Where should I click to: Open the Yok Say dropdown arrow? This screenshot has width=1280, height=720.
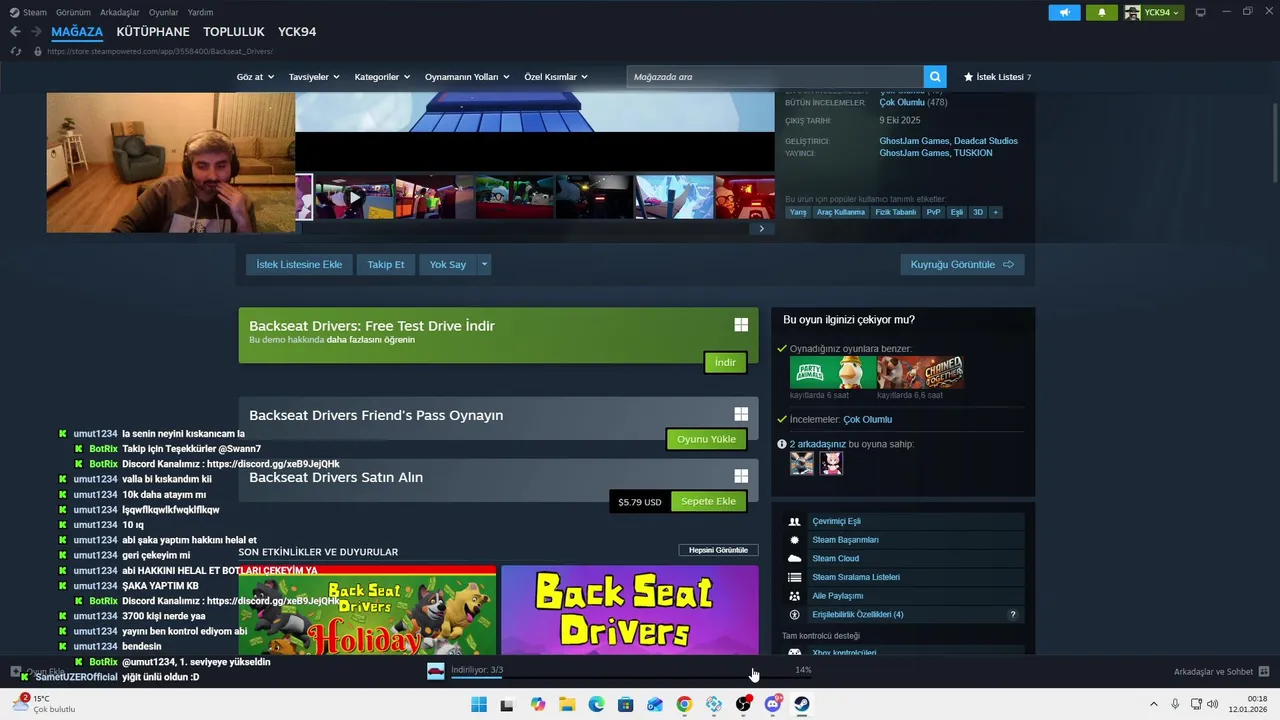(484, 265)
